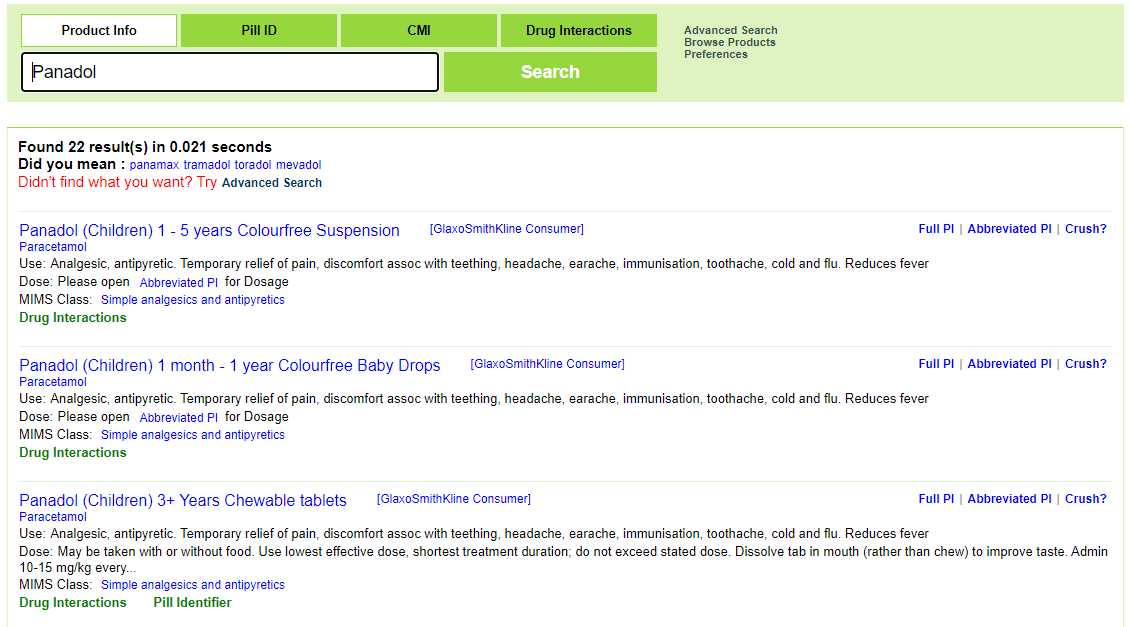
Task: Click inside the Panadol search field
Action: tap(230, 71)
